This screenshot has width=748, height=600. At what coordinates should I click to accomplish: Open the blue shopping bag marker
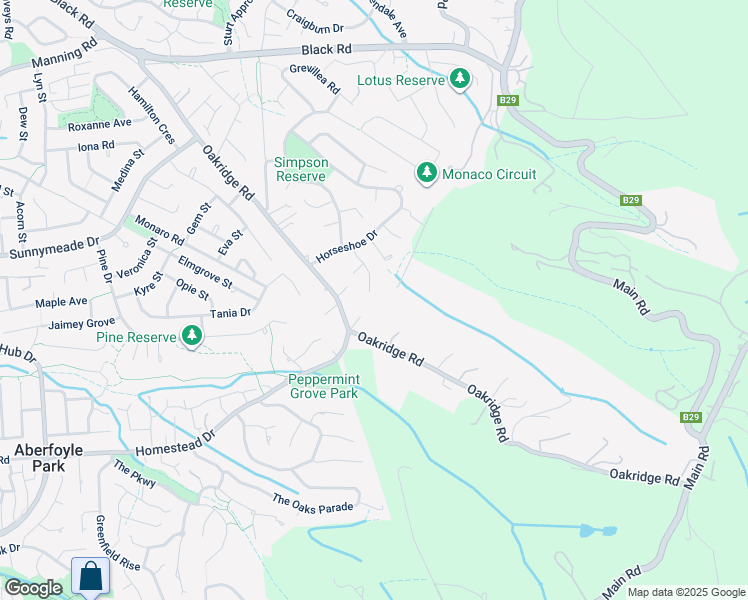tap(91, 577)
